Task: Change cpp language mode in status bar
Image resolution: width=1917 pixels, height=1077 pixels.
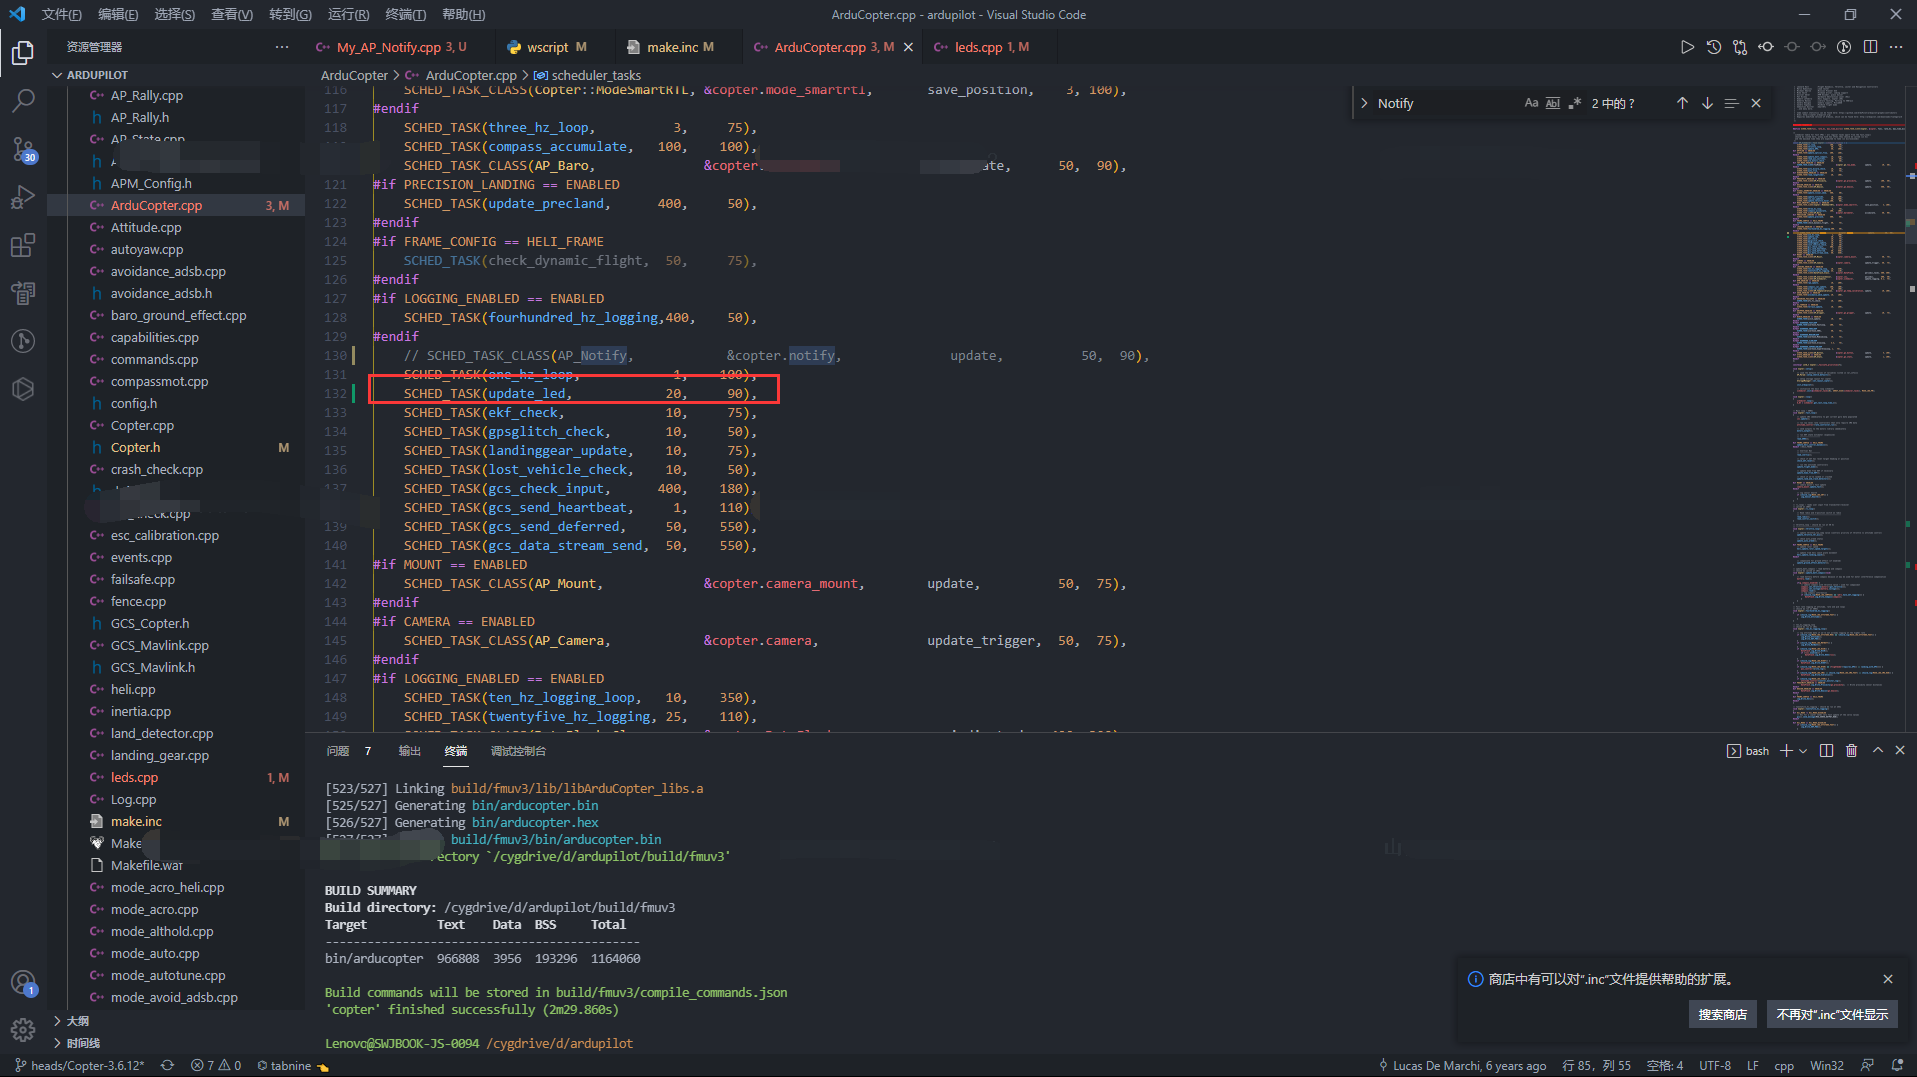Action: 1784,1065
